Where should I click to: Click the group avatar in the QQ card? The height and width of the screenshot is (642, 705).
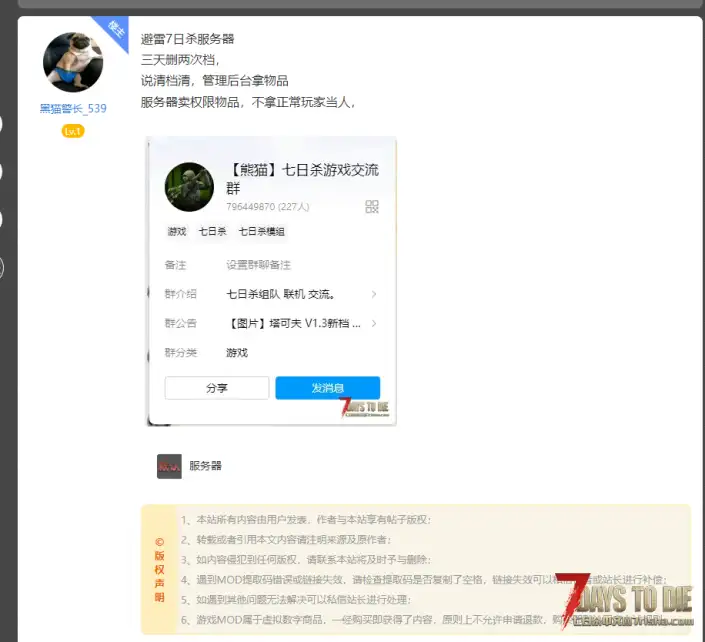(189, 187)
